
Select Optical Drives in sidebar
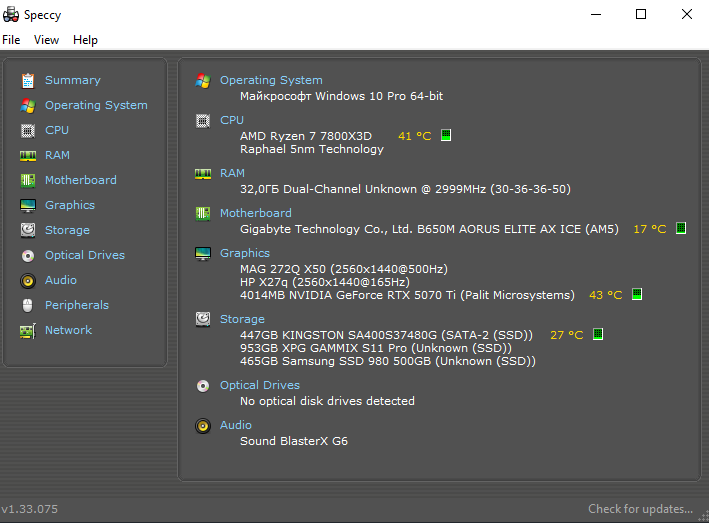(85, 255)
